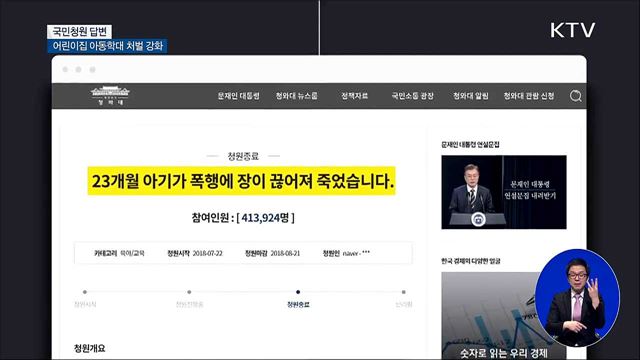Select the 청원진행중 progress step dot
The image size is (640, 360).
(189, 292)
